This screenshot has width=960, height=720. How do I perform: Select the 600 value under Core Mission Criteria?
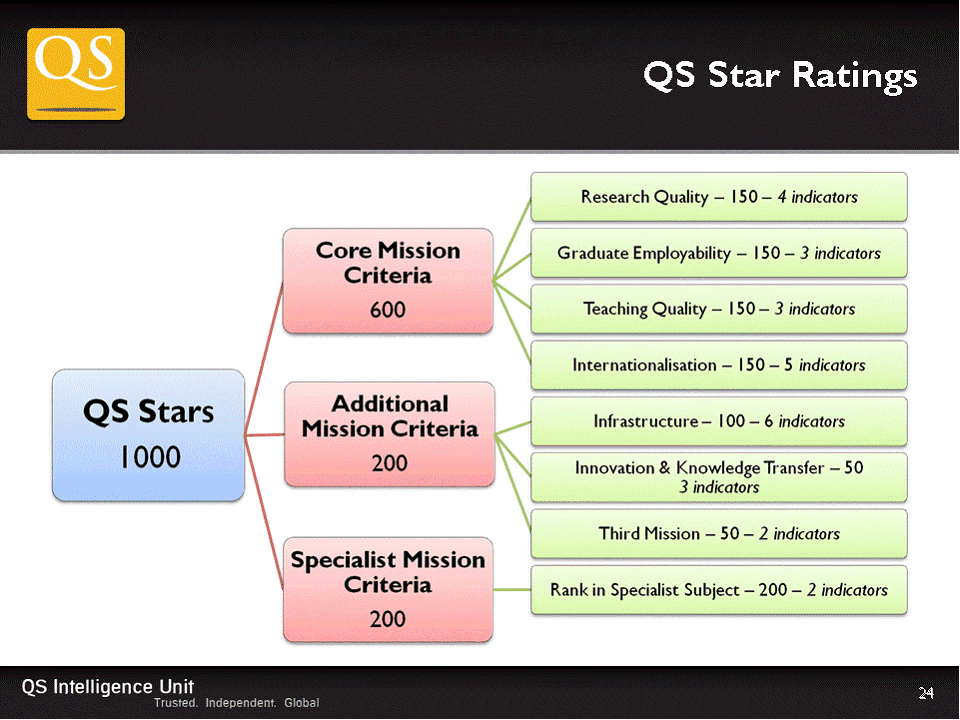tap(387, 309)
